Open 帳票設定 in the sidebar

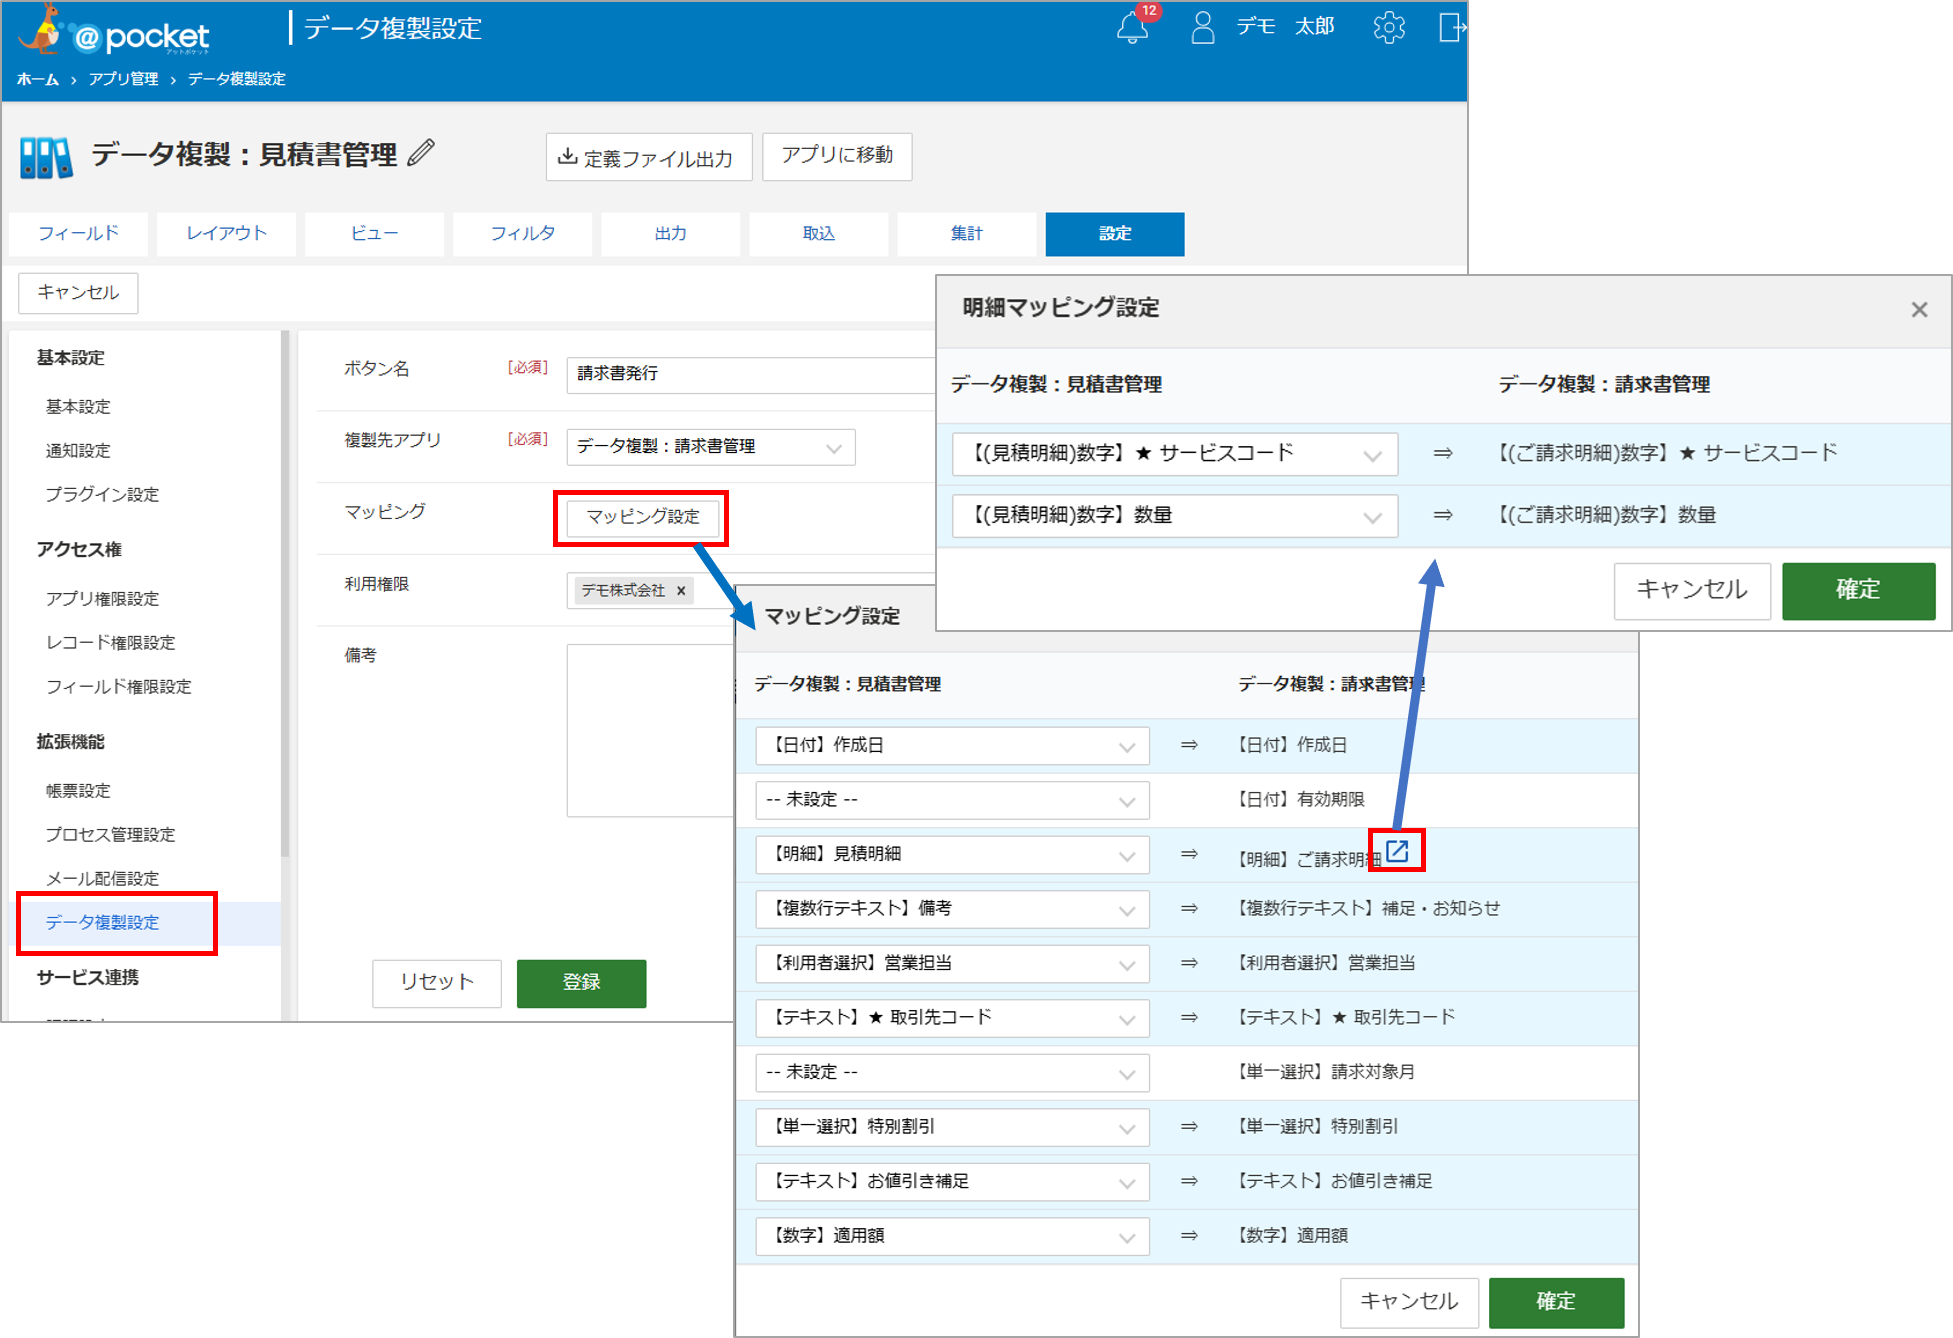click(78, 791)
